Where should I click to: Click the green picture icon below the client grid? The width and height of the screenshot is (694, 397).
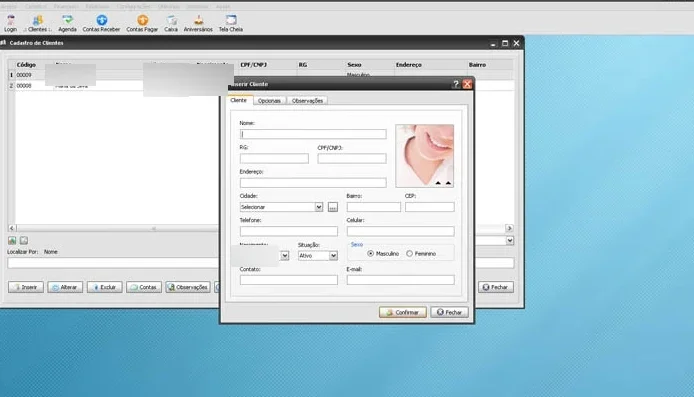tap(12, 240)
